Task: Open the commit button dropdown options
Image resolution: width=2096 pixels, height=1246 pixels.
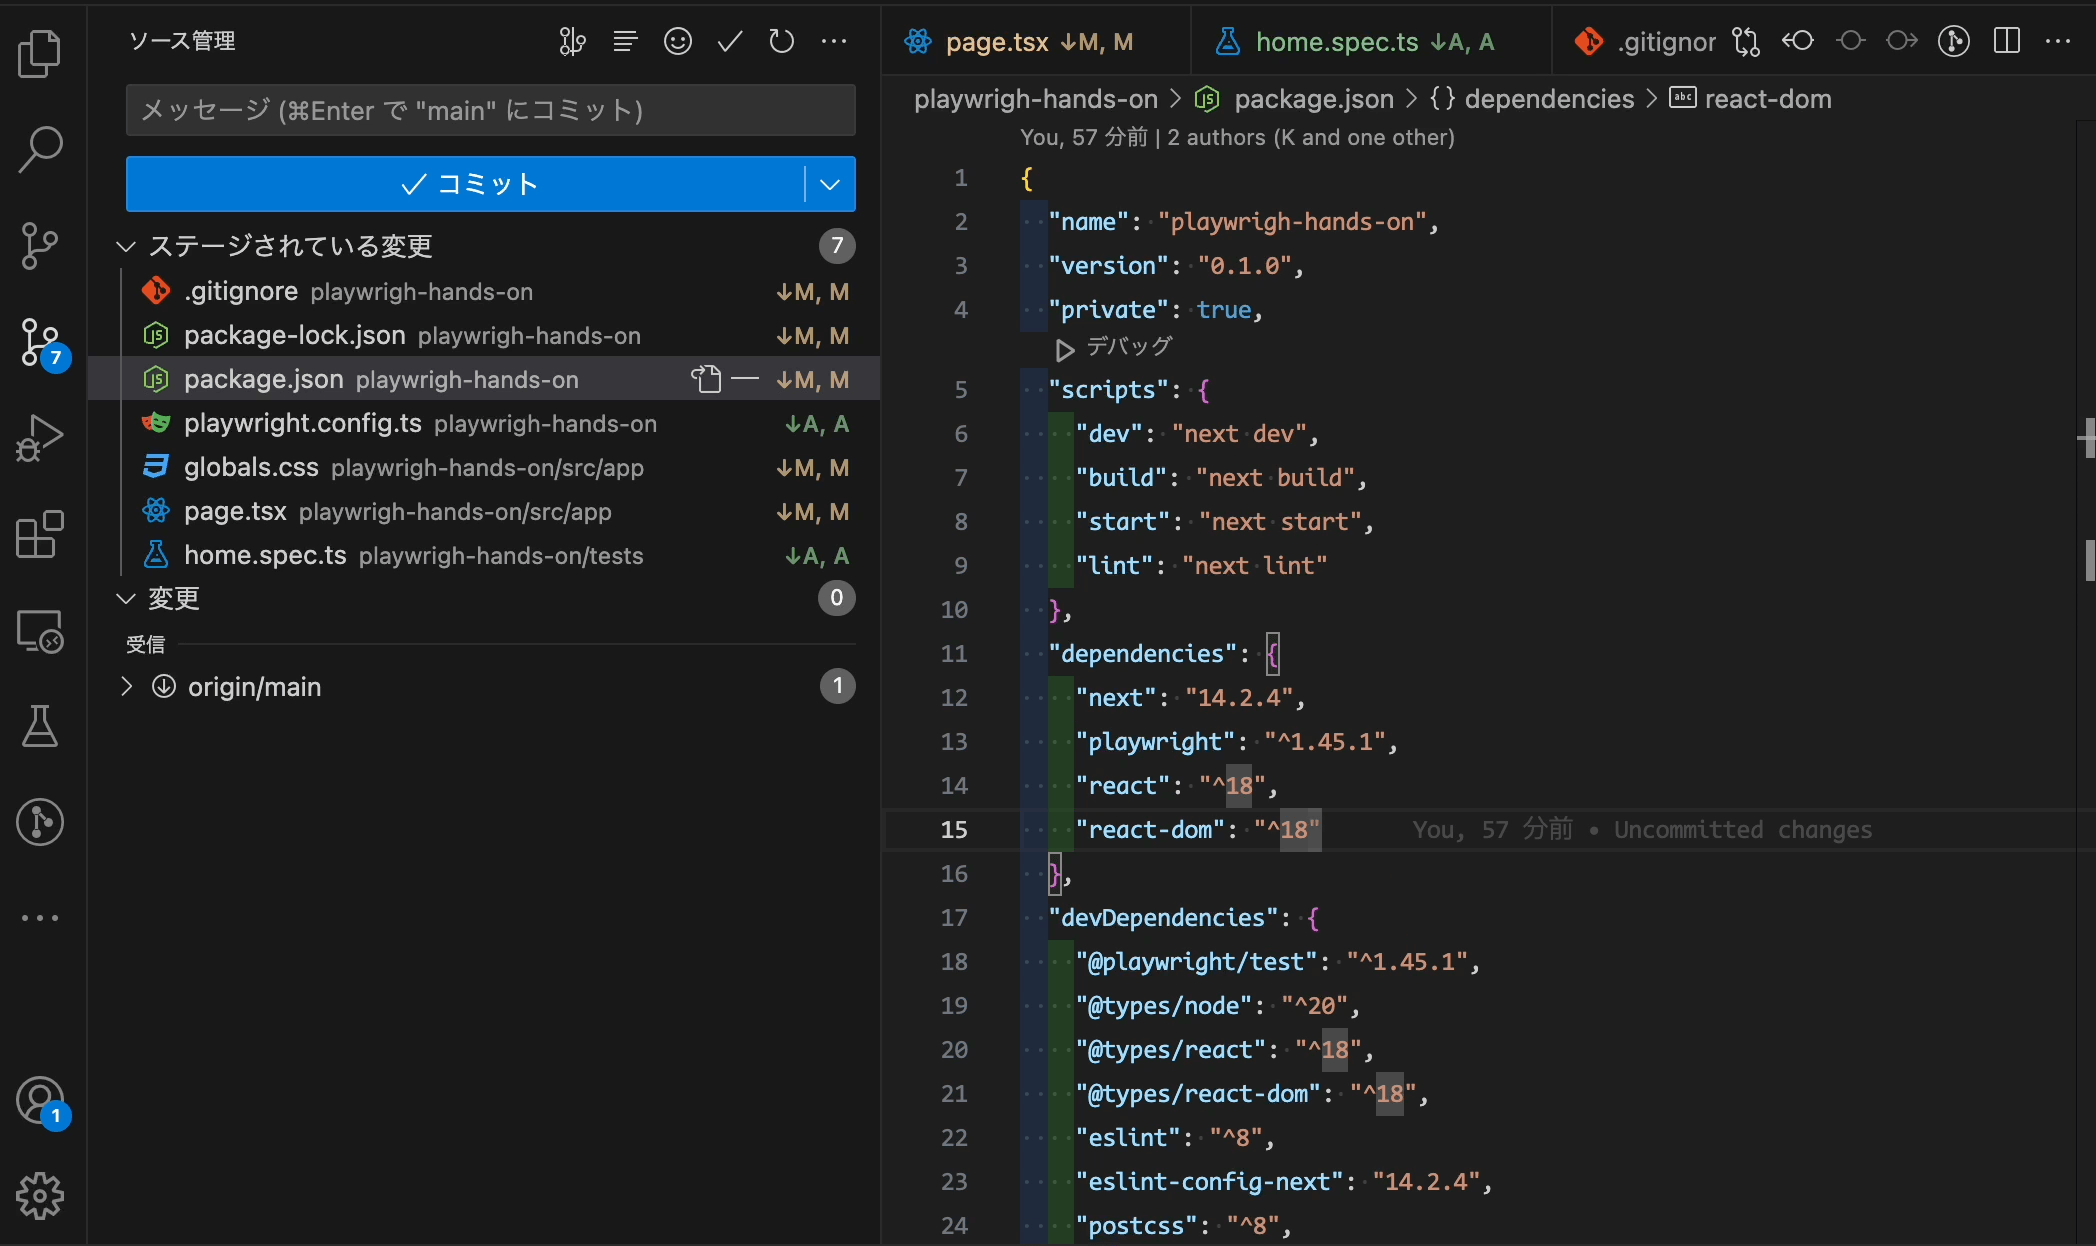Action: coord(829,184)
